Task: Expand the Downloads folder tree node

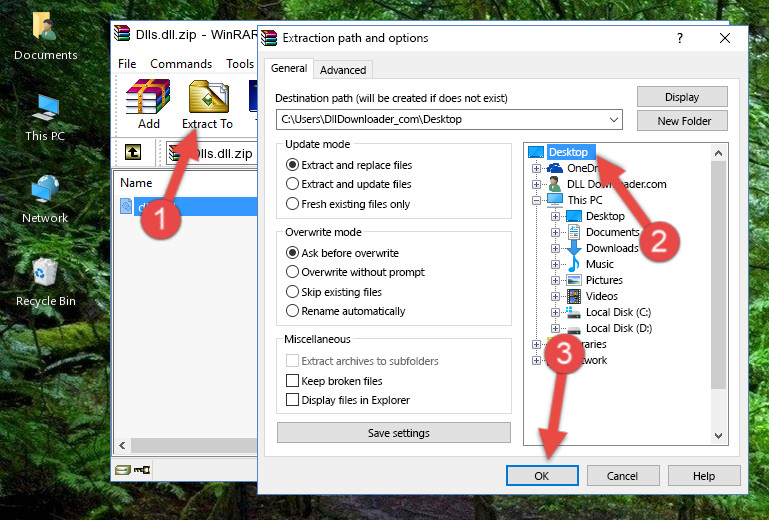Action: [555, 248]
